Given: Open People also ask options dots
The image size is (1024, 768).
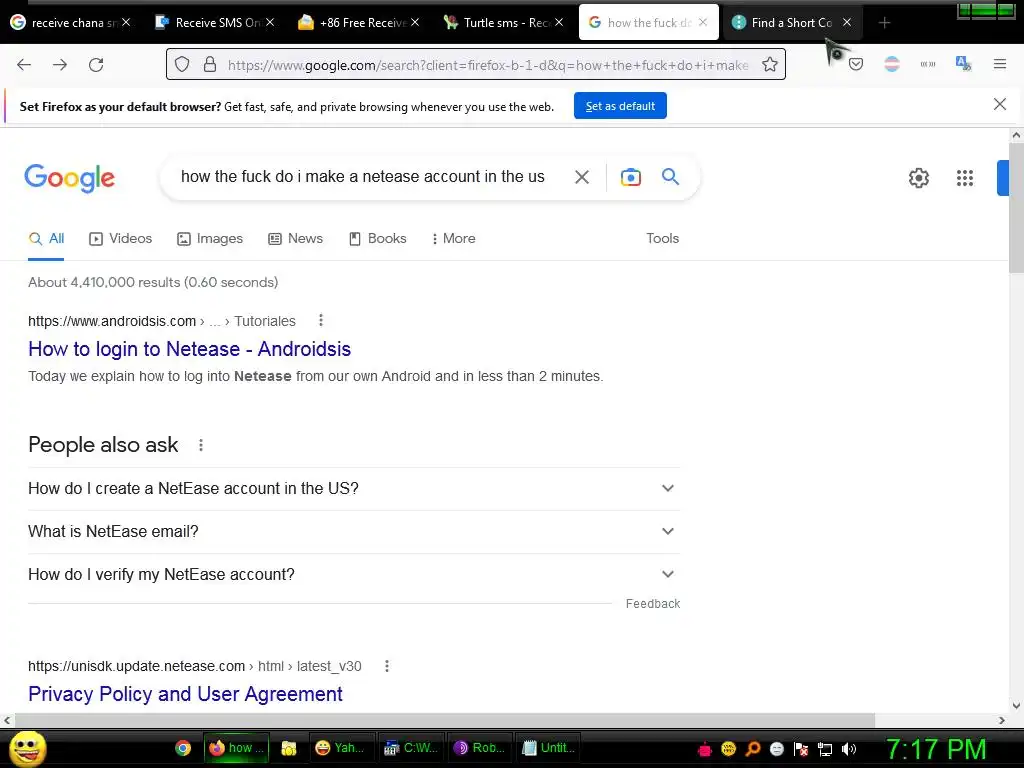Looking at the screenshot, I should [x=201, y=445].
